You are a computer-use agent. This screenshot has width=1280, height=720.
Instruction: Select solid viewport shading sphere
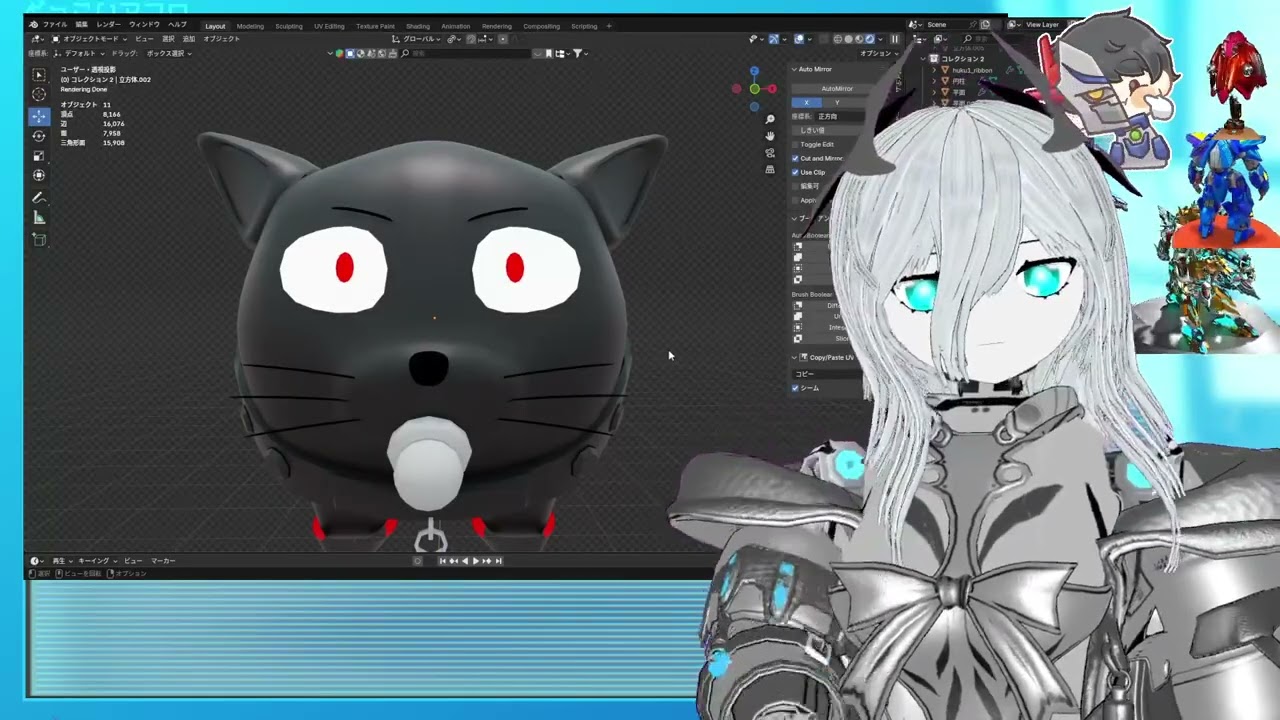[x=848, y=39]
